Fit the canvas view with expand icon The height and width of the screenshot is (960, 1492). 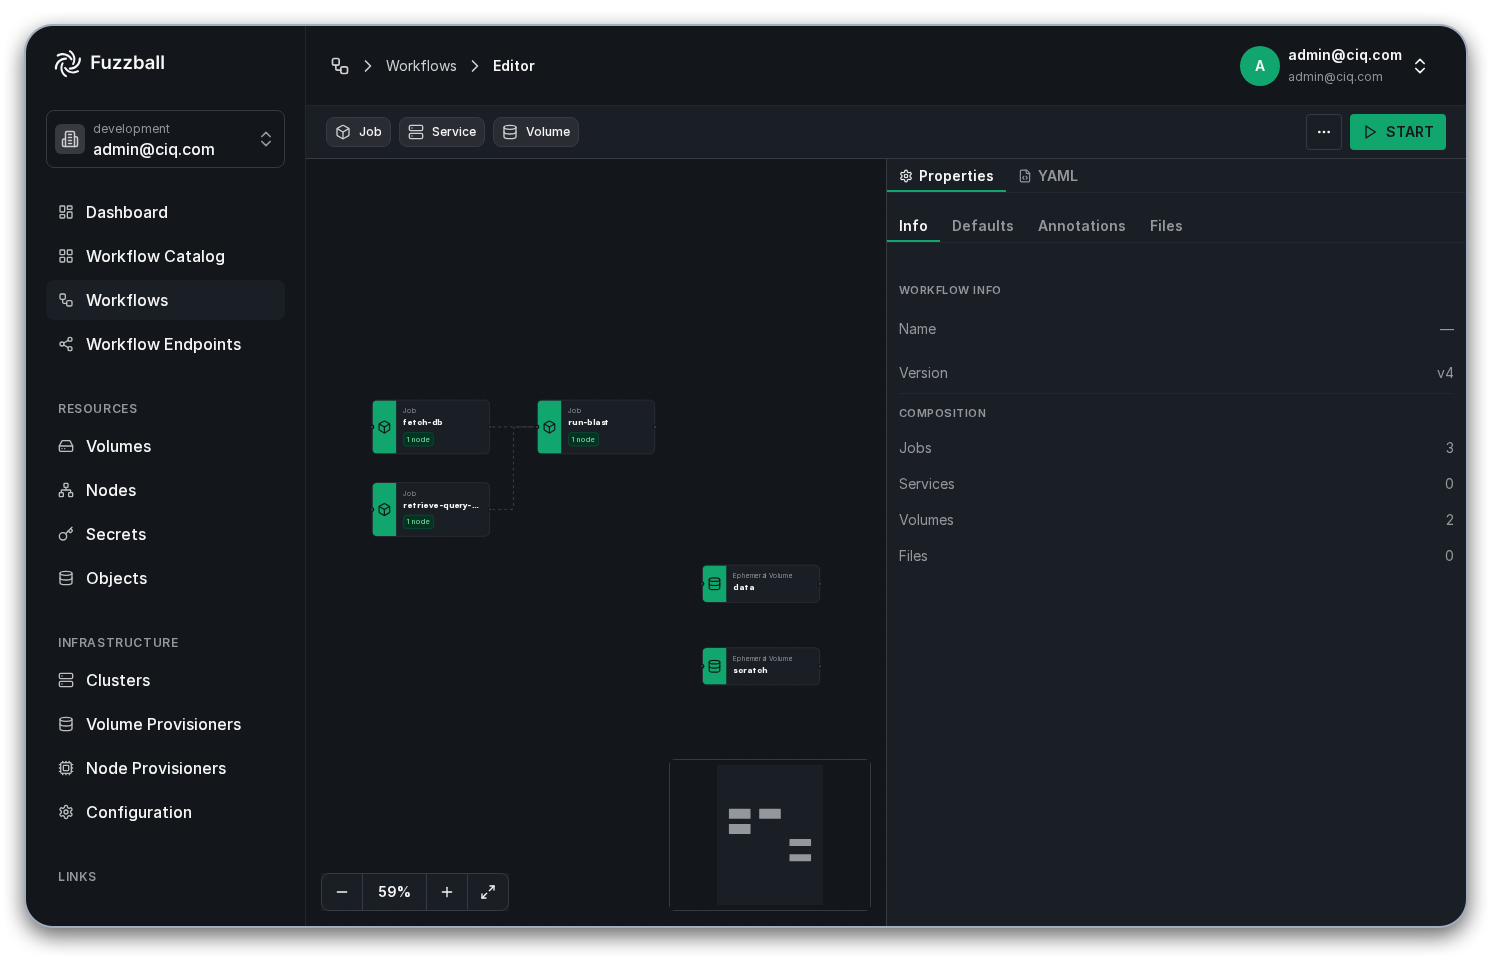[488, 892]
